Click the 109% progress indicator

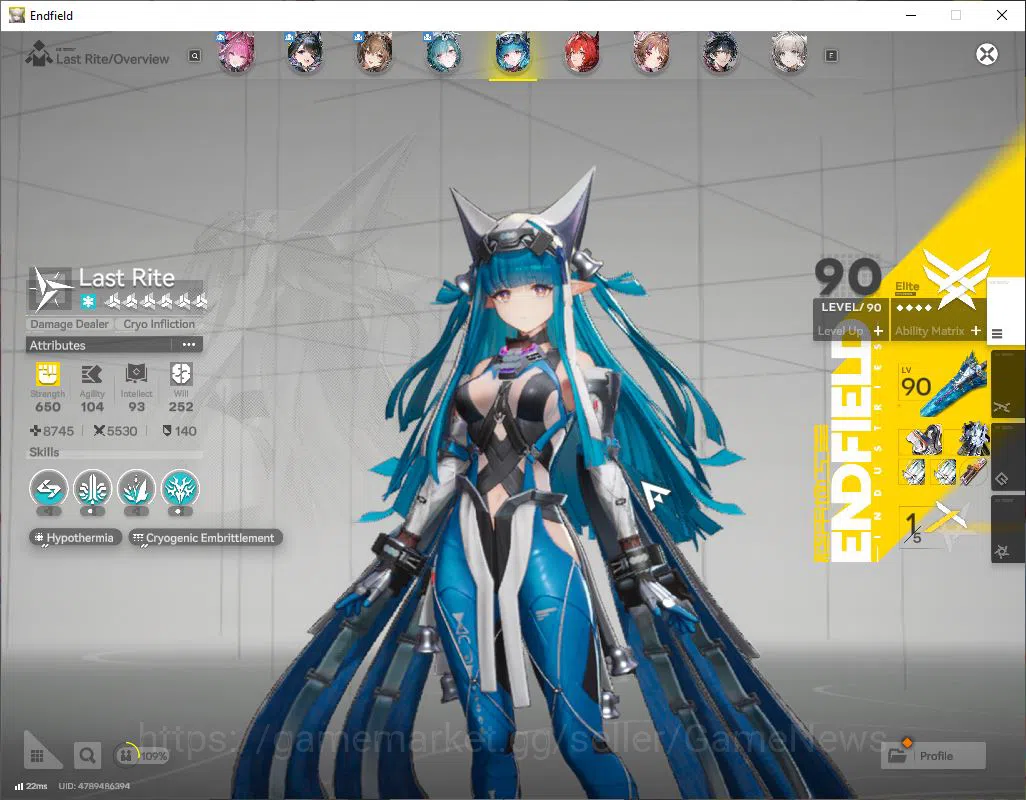141,756
